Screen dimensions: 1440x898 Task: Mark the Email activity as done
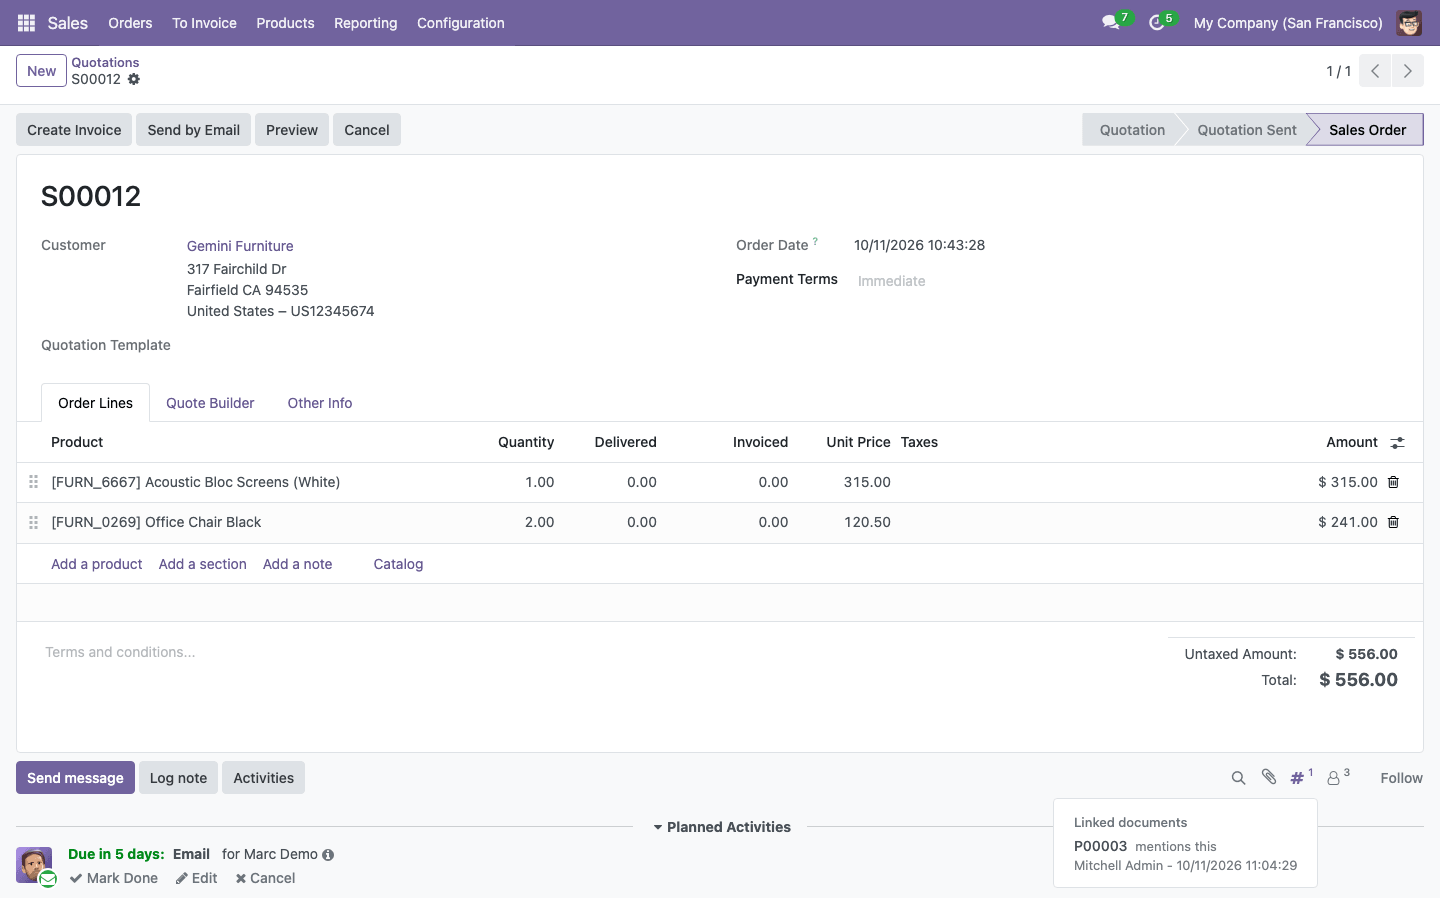(x=114, y=878)
